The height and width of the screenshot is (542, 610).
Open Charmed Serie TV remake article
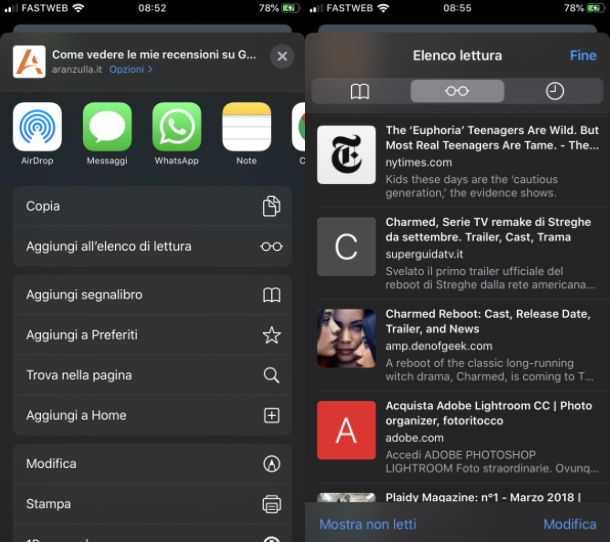[458, 253]
